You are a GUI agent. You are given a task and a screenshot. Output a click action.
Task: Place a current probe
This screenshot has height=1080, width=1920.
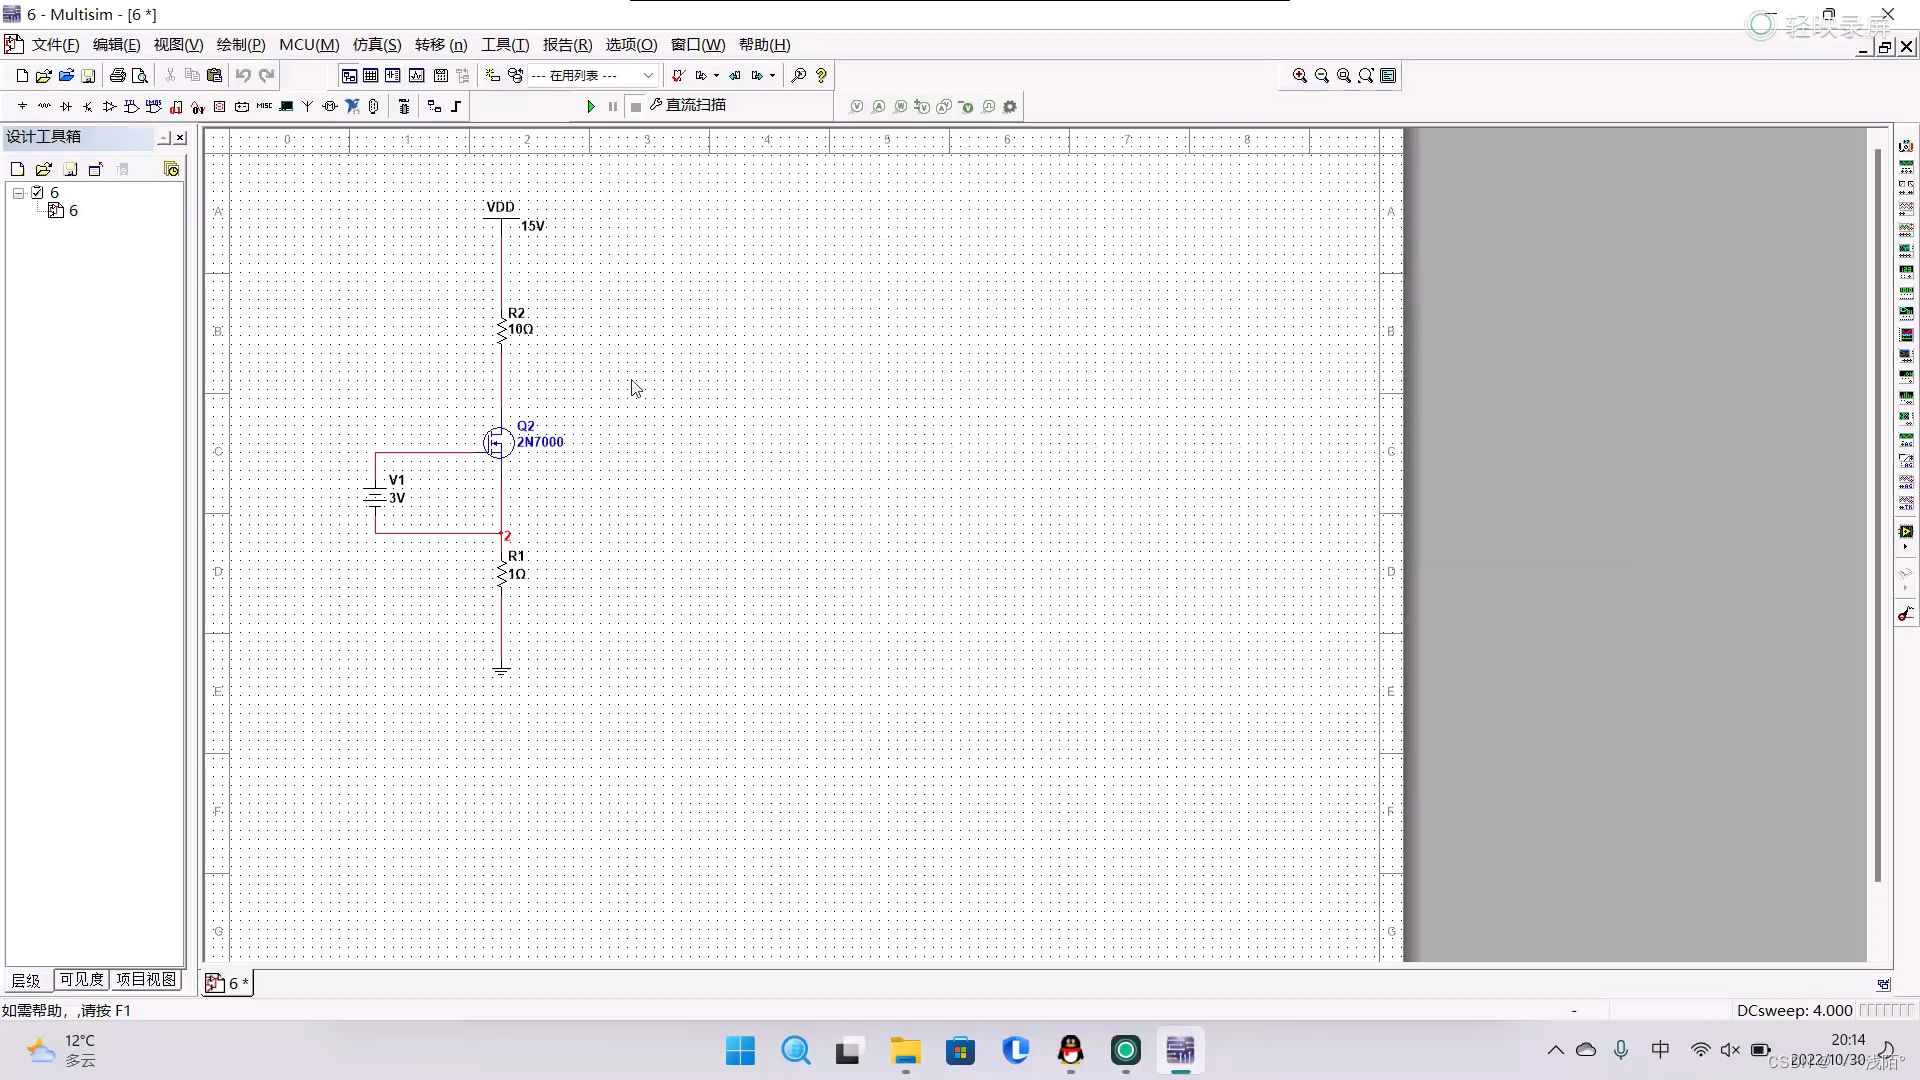point(879,106)
